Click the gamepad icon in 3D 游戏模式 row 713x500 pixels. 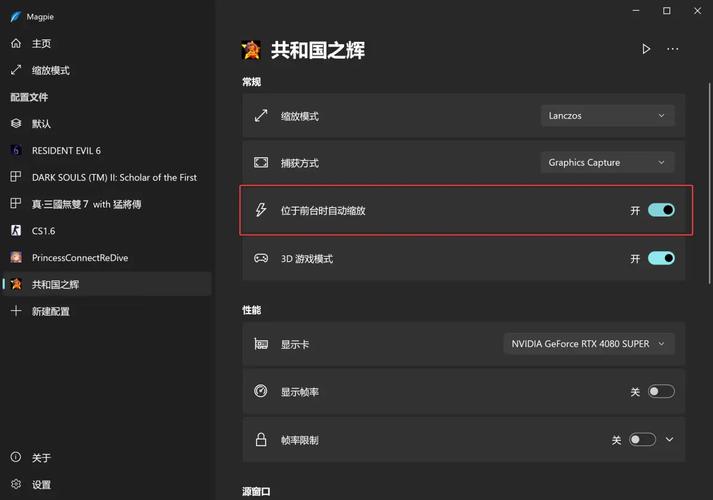pyautogui.click(x=261, y=258)
